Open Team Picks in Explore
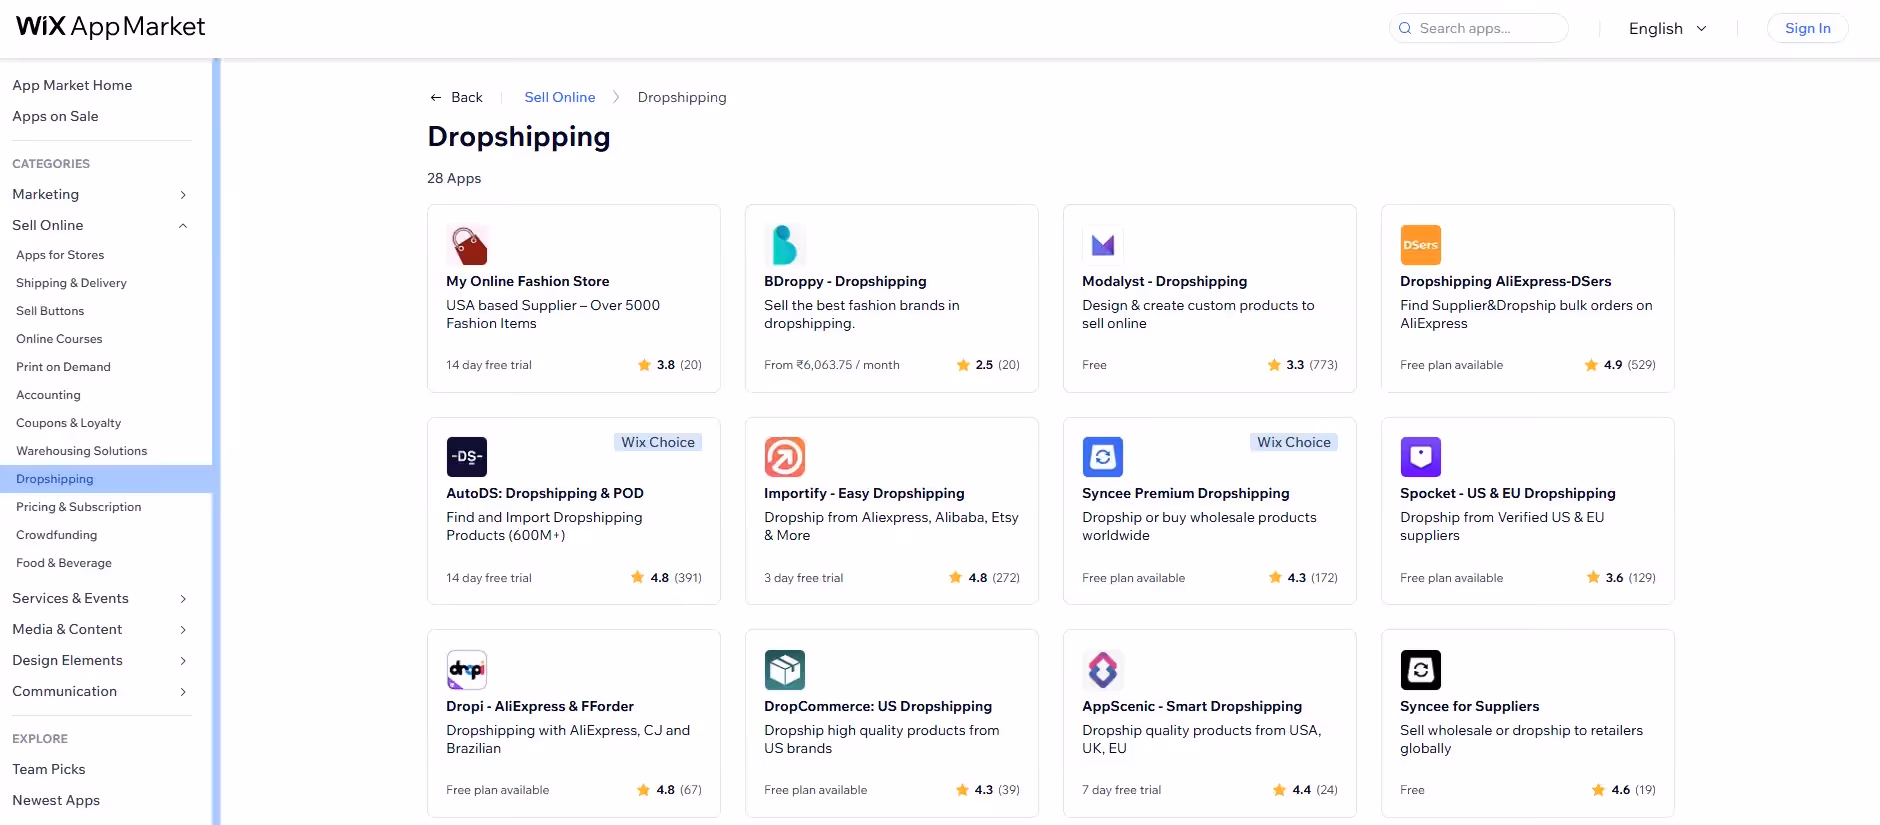 click(48, 769)
